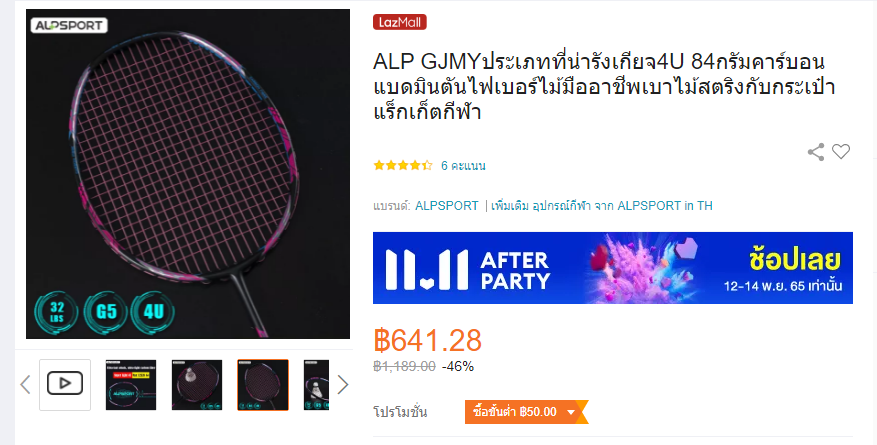Click the 11.11 After Party banner
Screen dimensions: 877x445
tap(613, 268)
